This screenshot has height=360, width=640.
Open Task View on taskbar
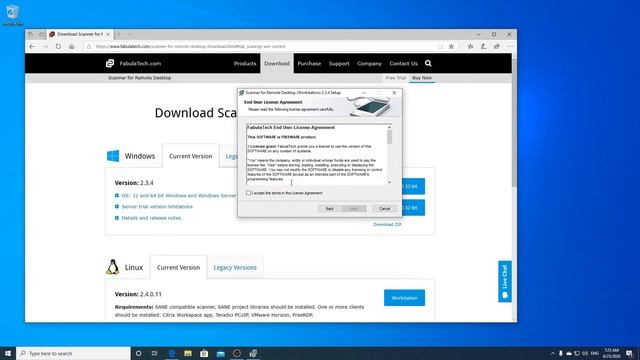[154, 353]
